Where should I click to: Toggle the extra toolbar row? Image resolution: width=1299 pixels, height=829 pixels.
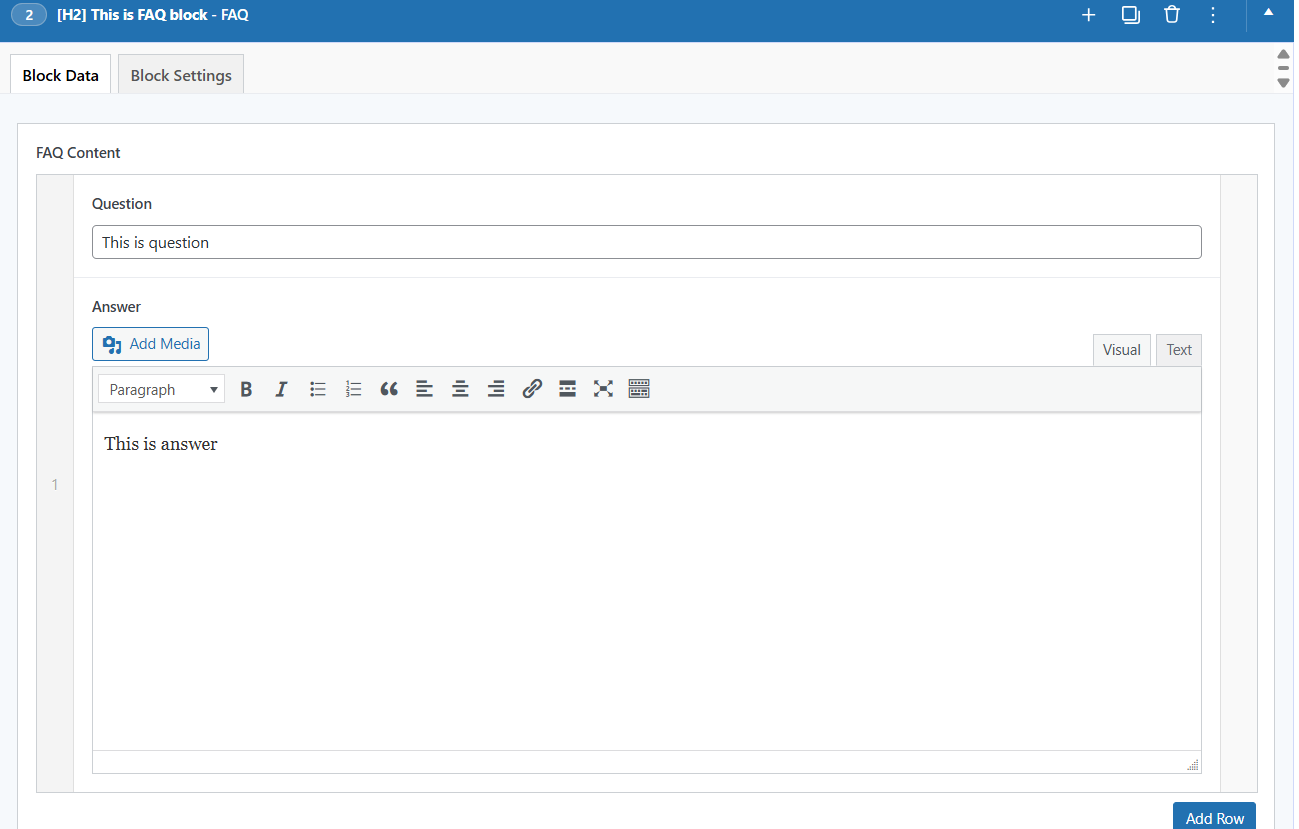[x=639, y=389]
